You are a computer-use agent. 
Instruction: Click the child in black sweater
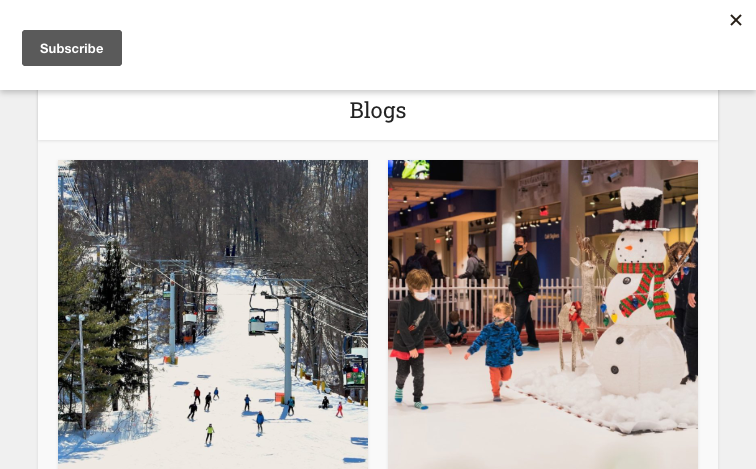point(418,337)
